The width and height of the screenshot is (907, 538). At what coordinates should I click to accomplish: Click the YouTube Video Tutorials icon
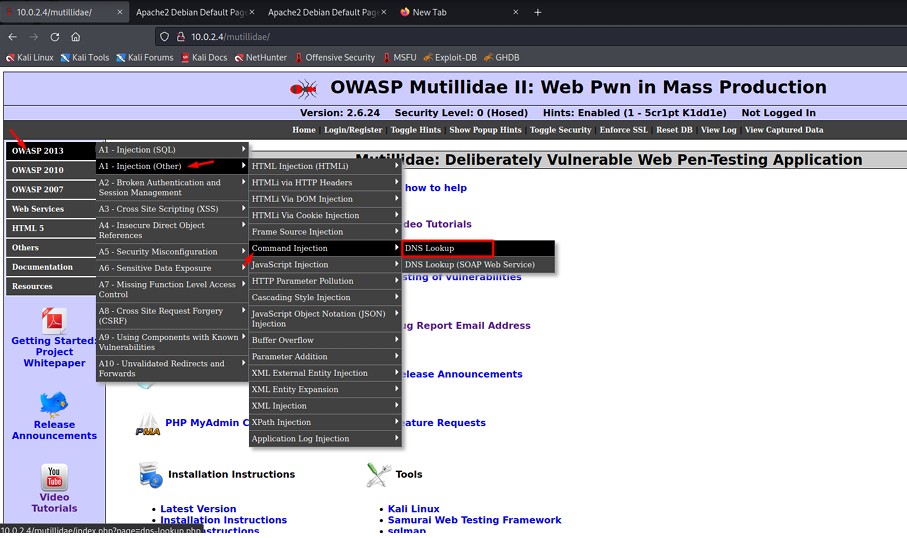click(x=54, y=477)
